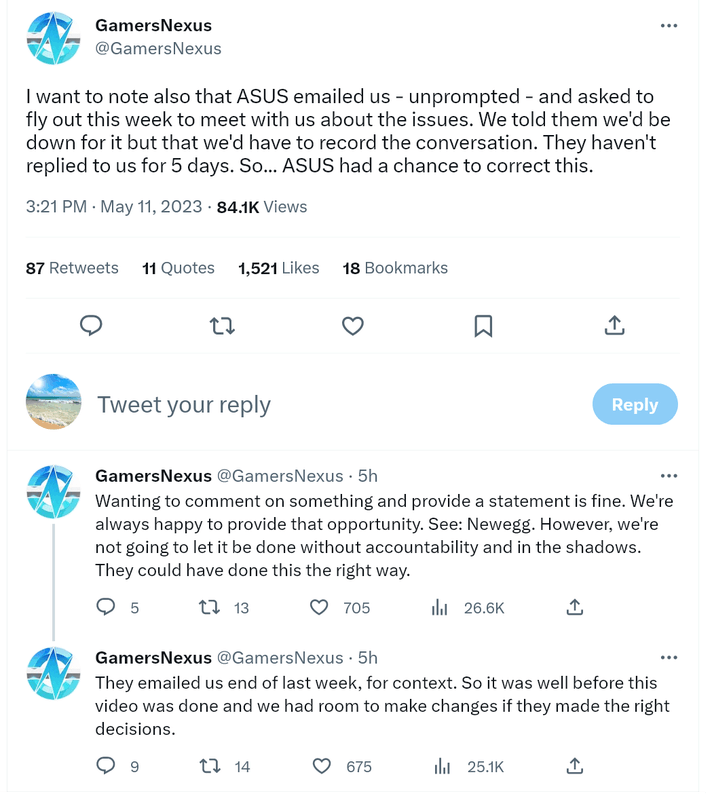
Task: View the 1,521 Likes list
Action: (x=279, y=268)
